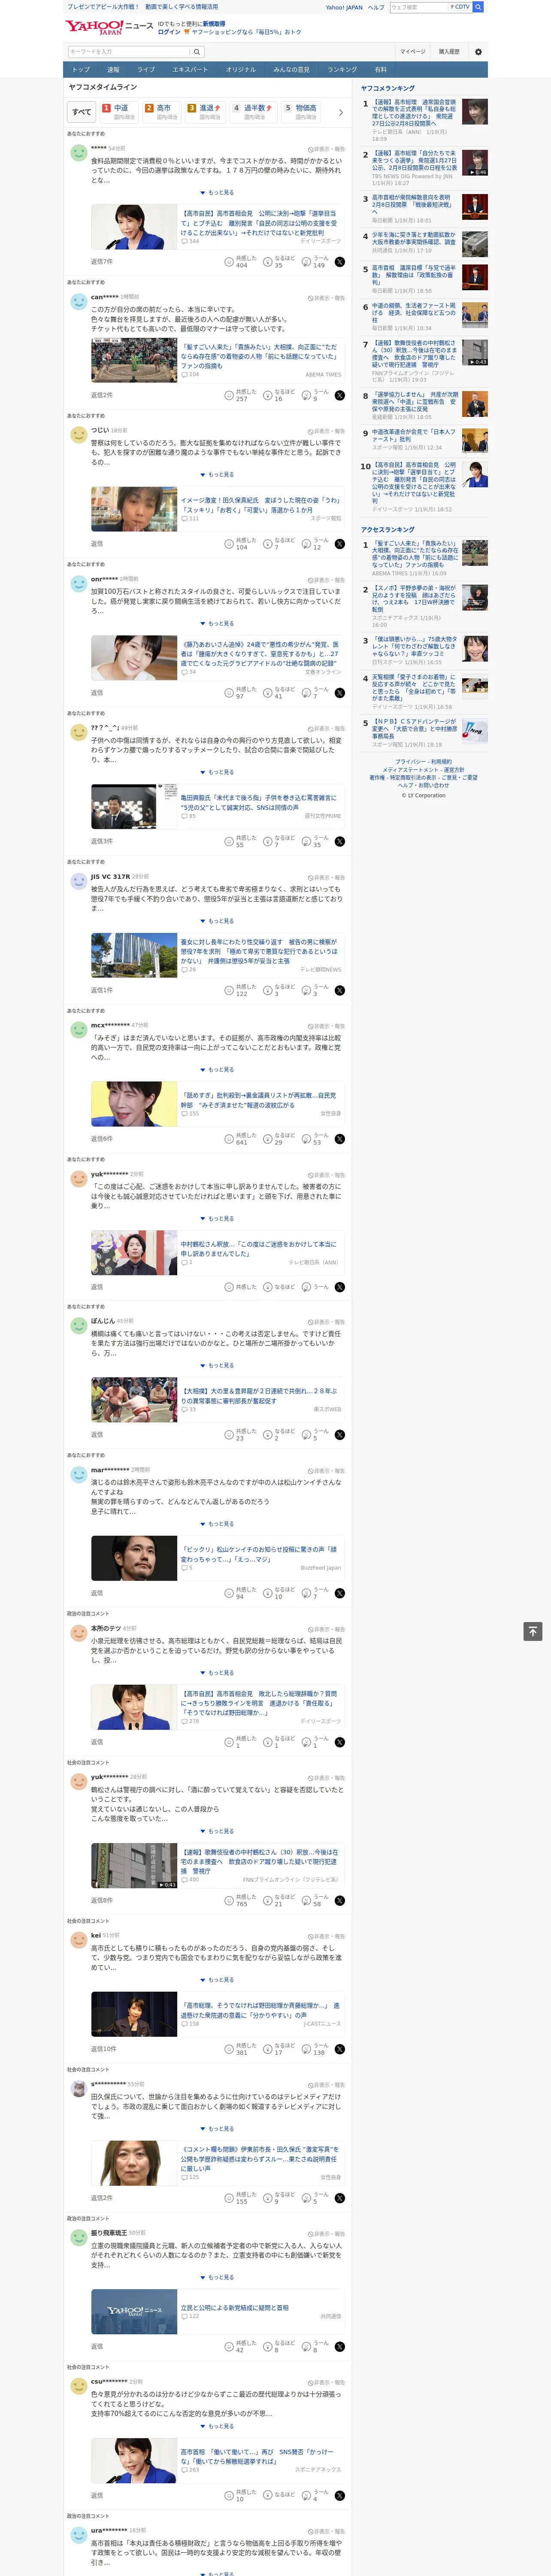Share the 消費税0% comment on X
Image resolution: width=551 pixels, height=2576 pixels.
[x=340, y=261]
